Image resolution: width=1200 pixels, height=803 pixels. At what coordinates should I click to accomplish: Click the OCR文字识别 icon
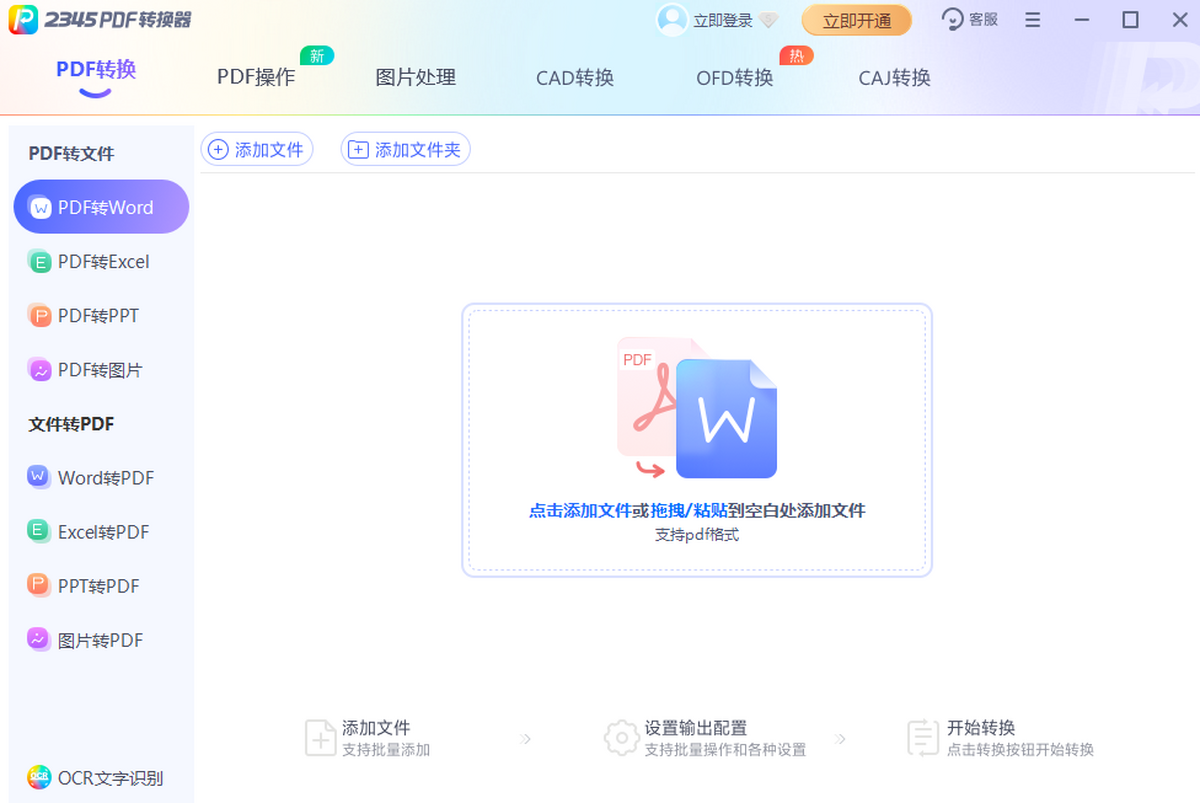tap(39, 777)
